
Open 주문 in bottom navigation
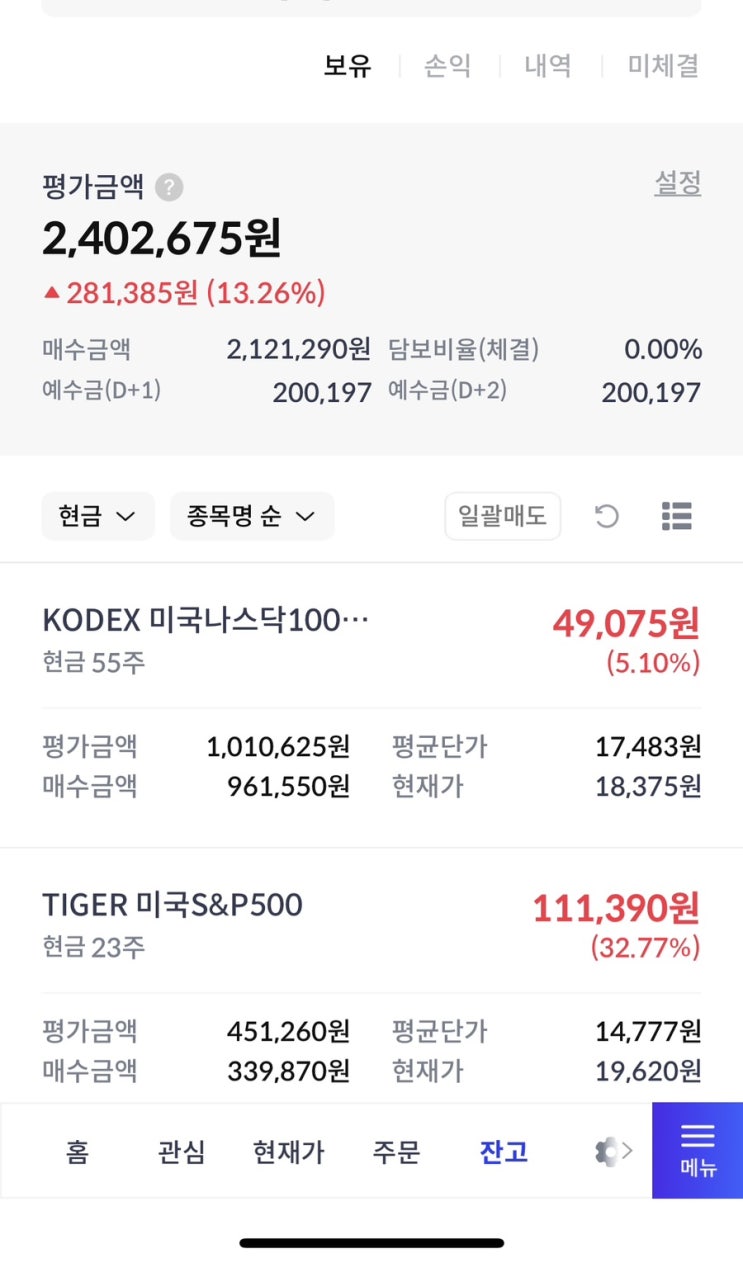396,1152
